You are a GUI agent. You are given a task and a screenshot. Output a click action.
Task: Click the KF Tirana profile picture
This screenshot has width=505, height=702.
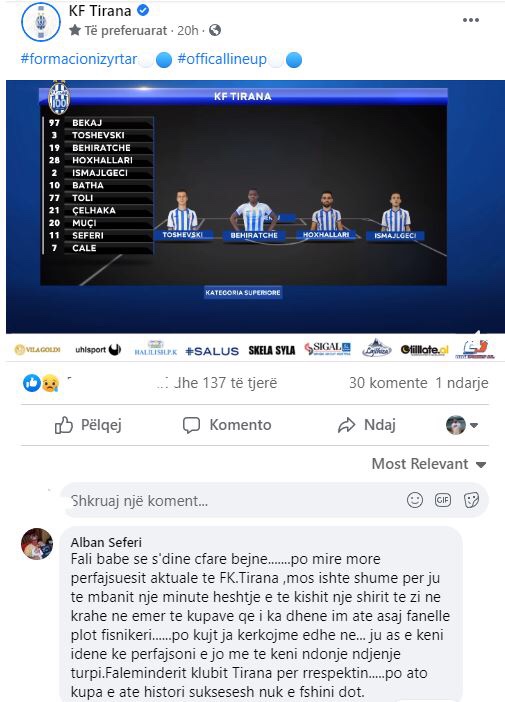tap(41, 22)
